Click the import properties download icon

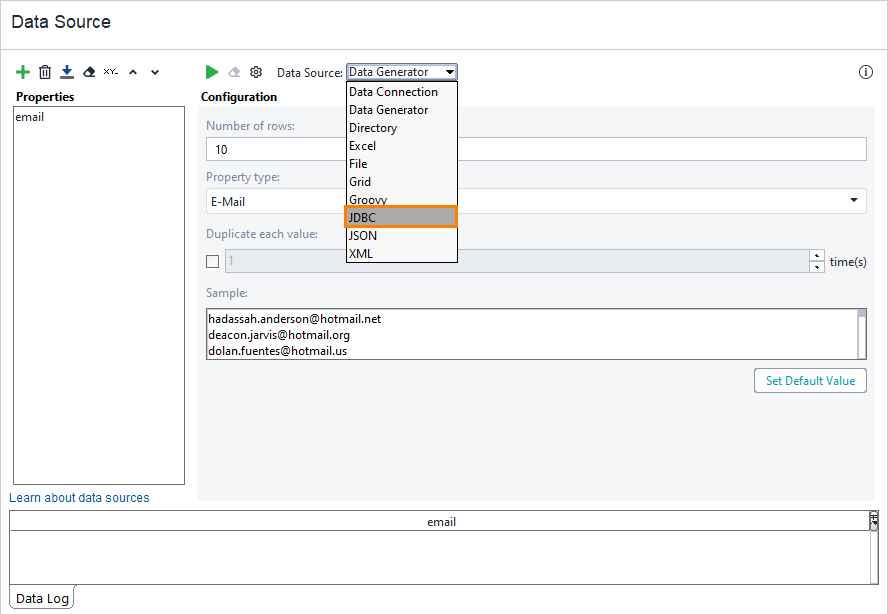point(67,71)
